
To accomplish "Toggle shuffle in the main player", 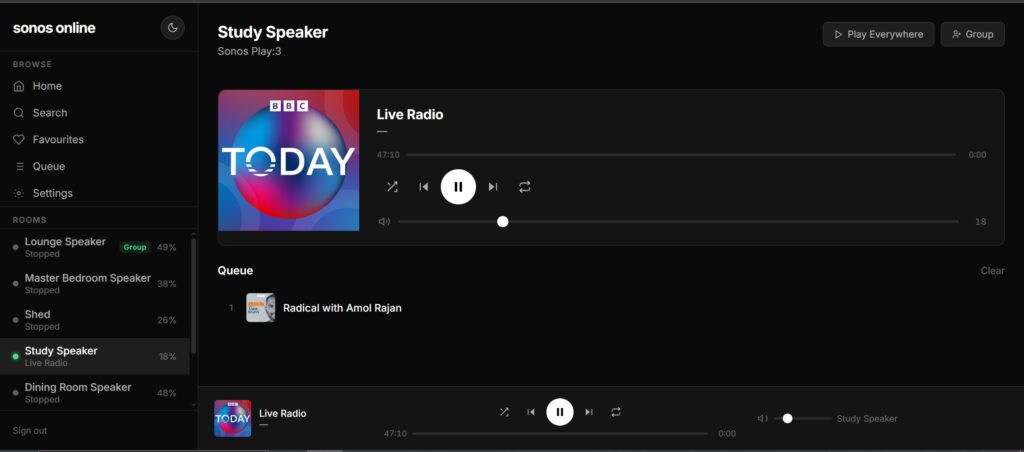I will 392,187.
